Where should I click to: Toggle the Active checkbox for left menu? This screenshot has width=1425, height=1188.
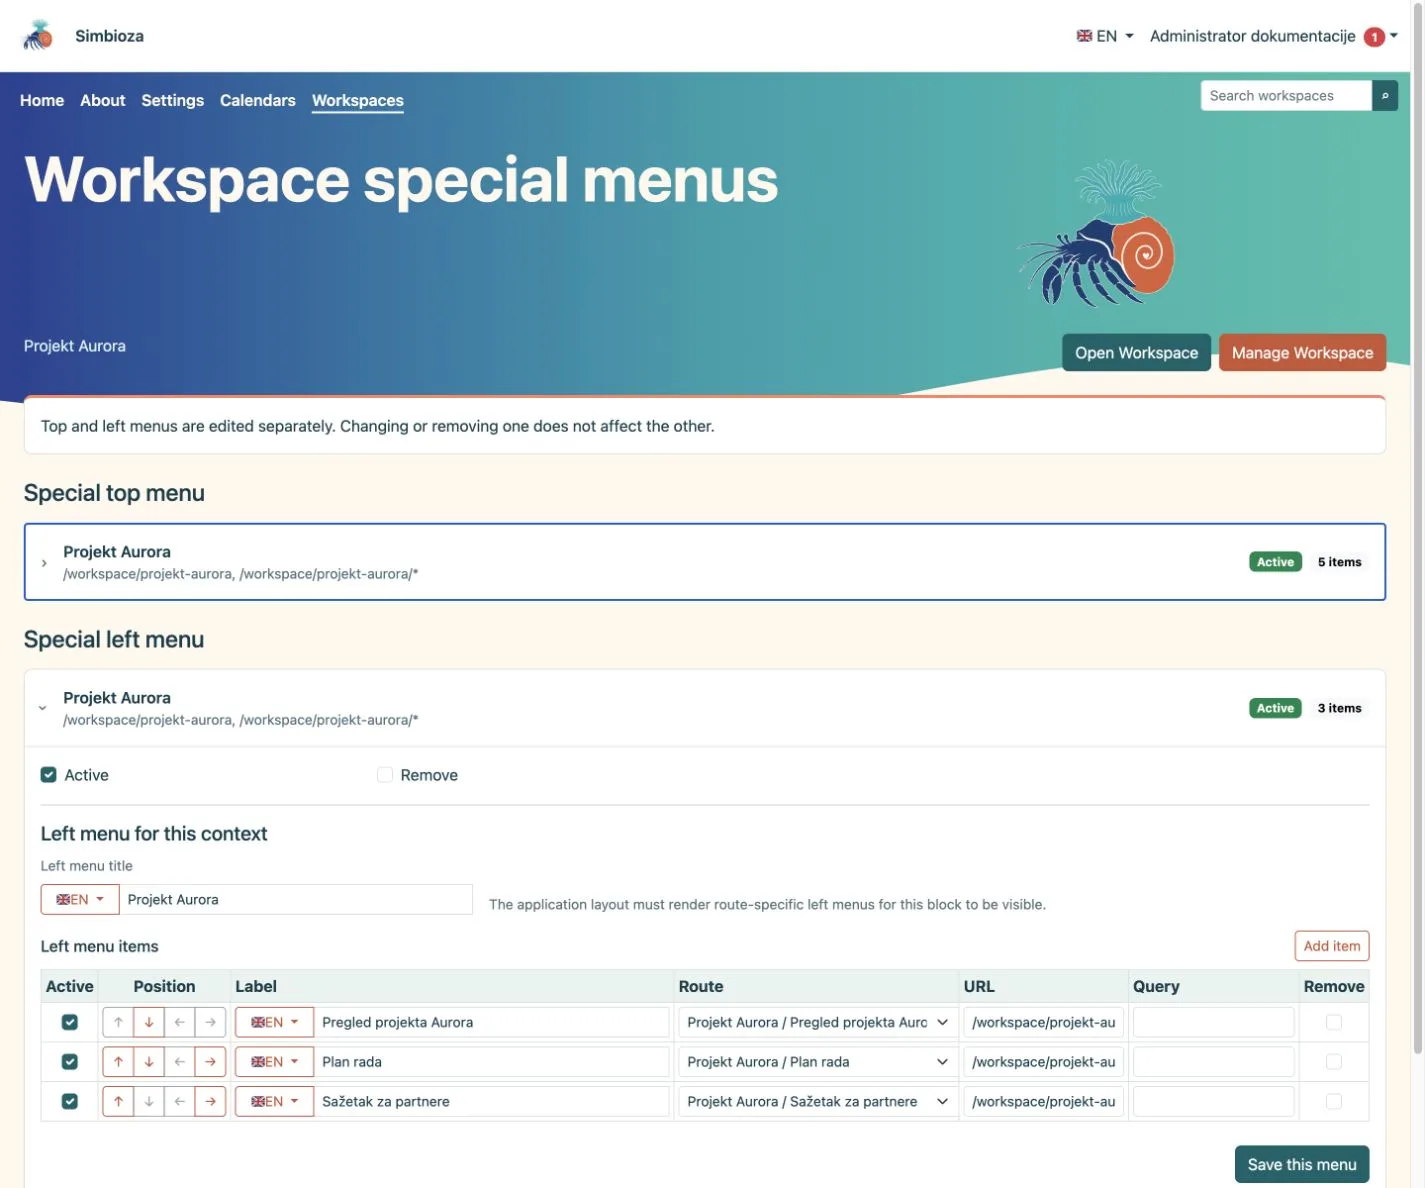[49, 775]
